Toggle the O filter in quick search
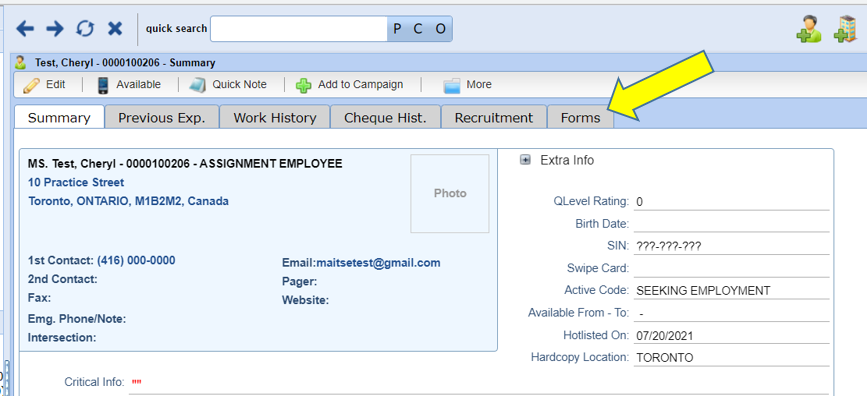This screenshot has width=867, height=396. (x=440, y=29)
